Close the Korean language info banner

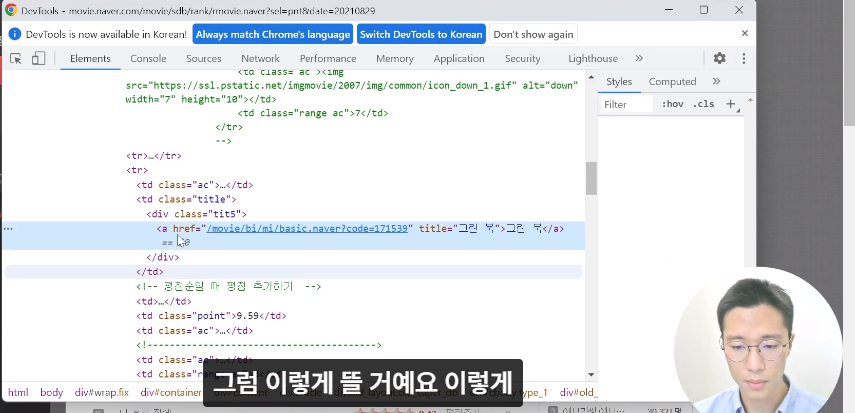tap(745, 33)
